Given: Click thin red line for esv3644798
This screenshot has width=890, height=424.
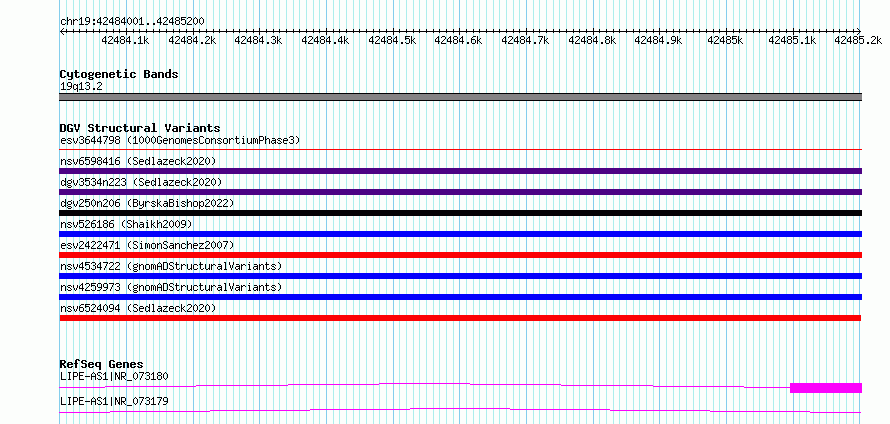Looking at the screenshot, I should 460,149.
